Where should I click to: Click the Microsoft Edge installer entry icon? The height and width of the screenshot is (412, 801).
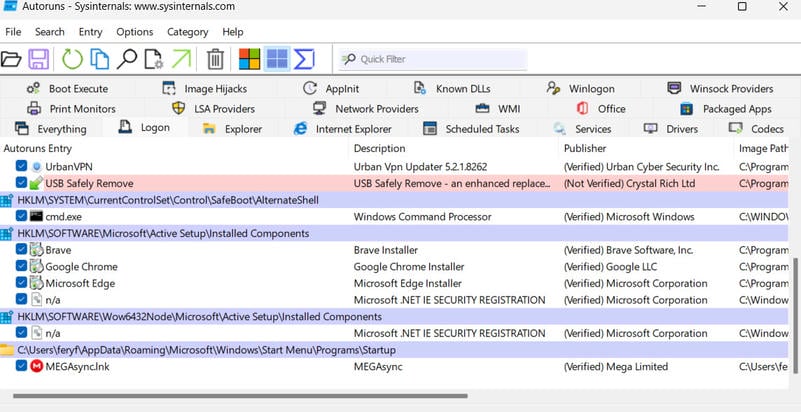point(36,283)
